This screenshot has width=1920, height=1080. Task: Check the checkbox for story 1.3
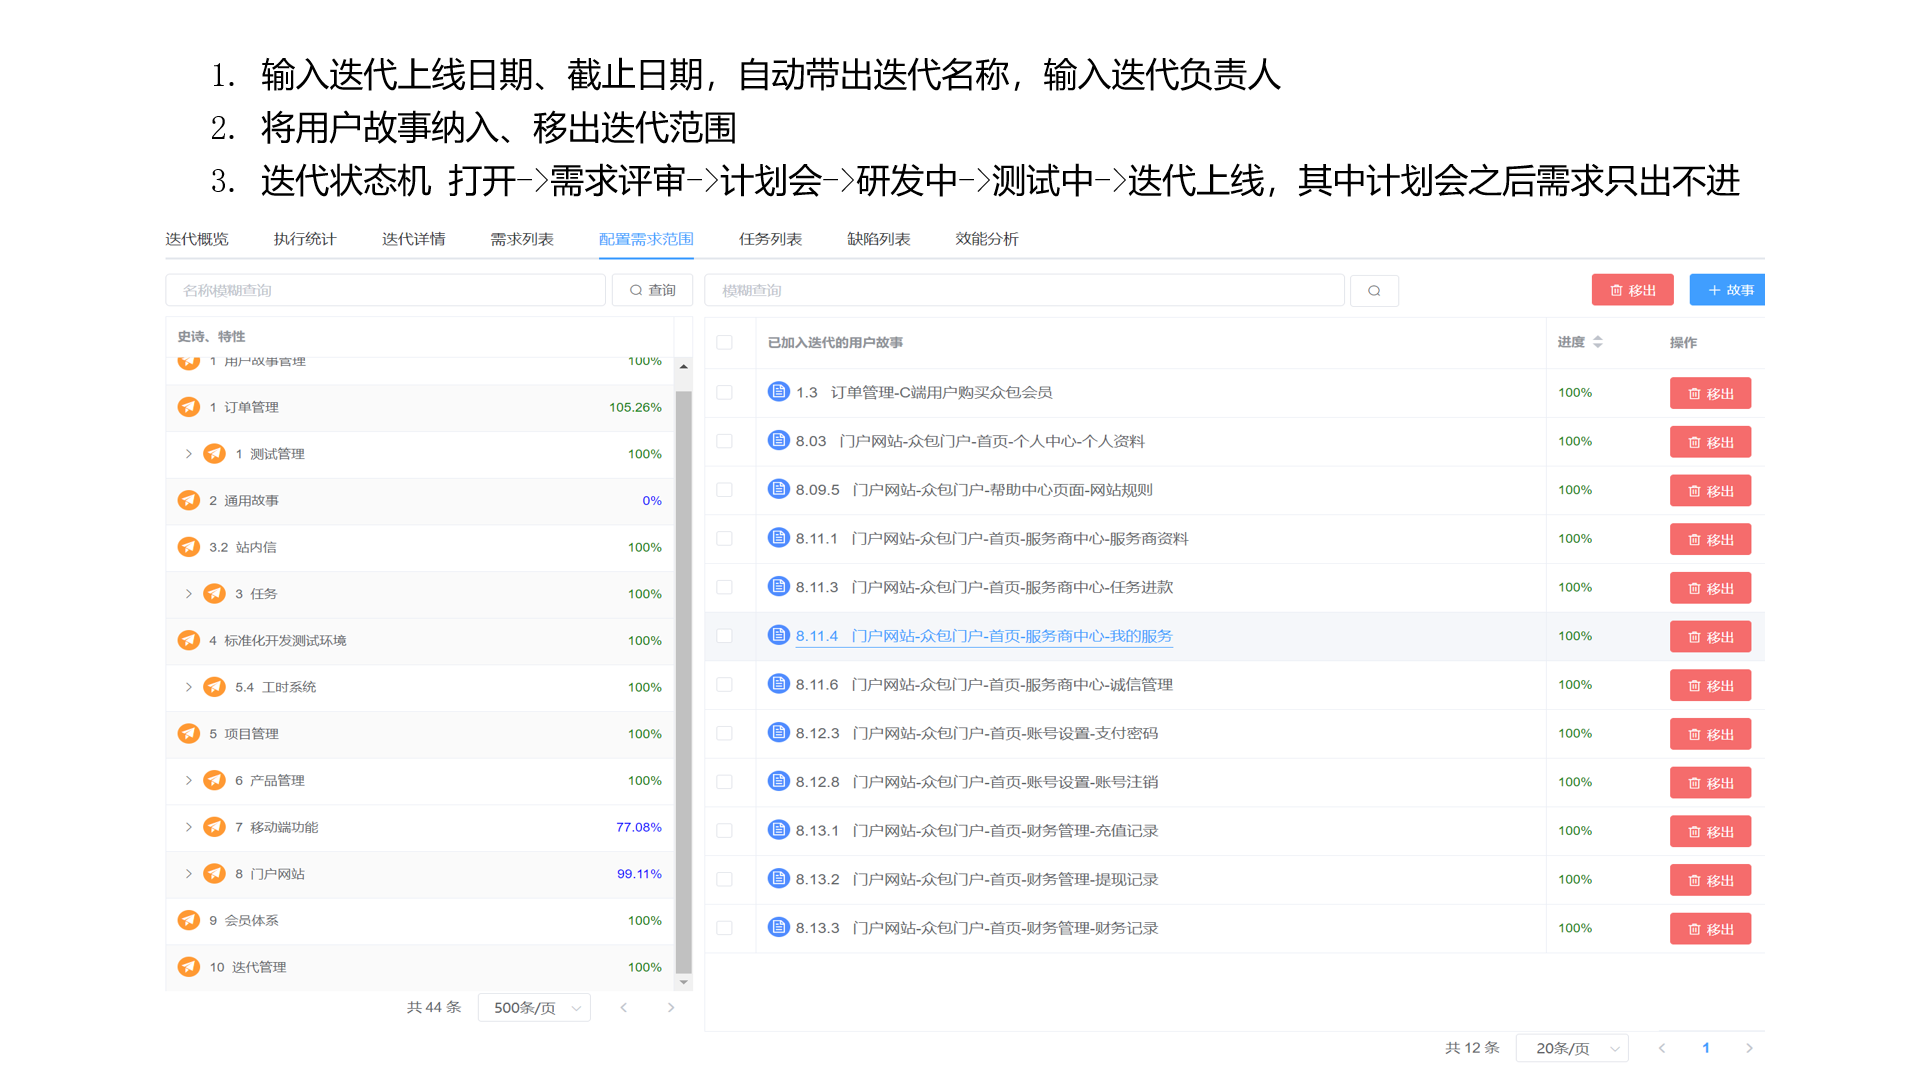pos(725,392)
